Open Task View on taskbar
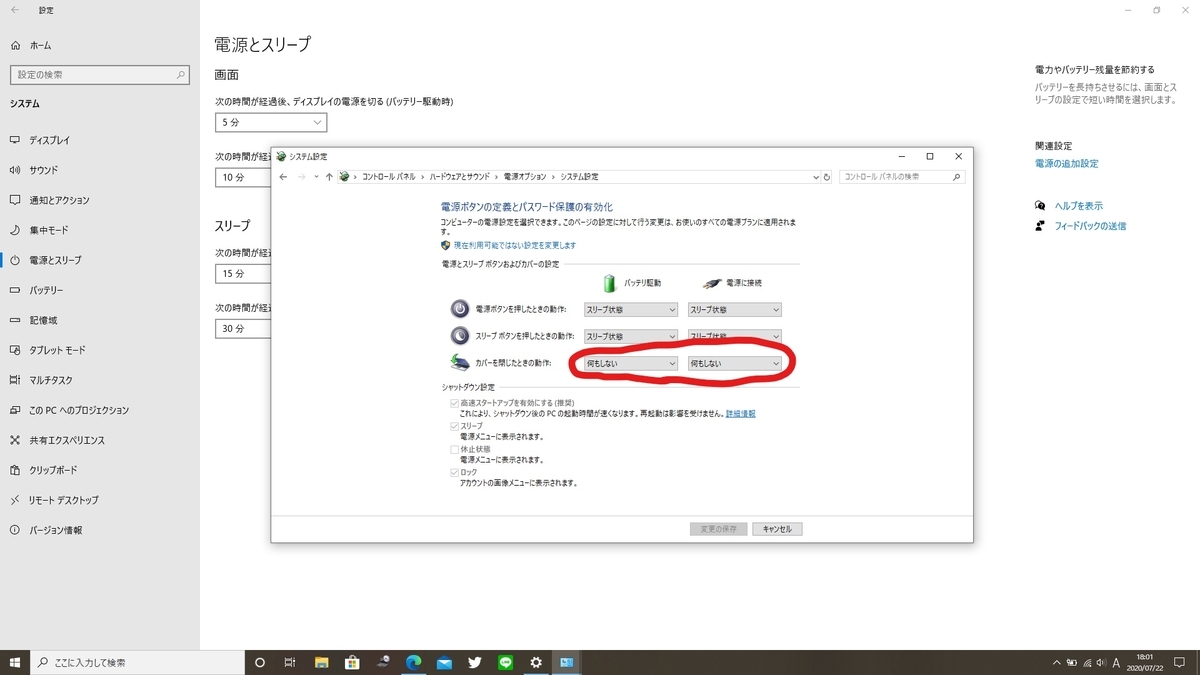The height and width of the screenshot is (675, 1200). tap(290, 662)
